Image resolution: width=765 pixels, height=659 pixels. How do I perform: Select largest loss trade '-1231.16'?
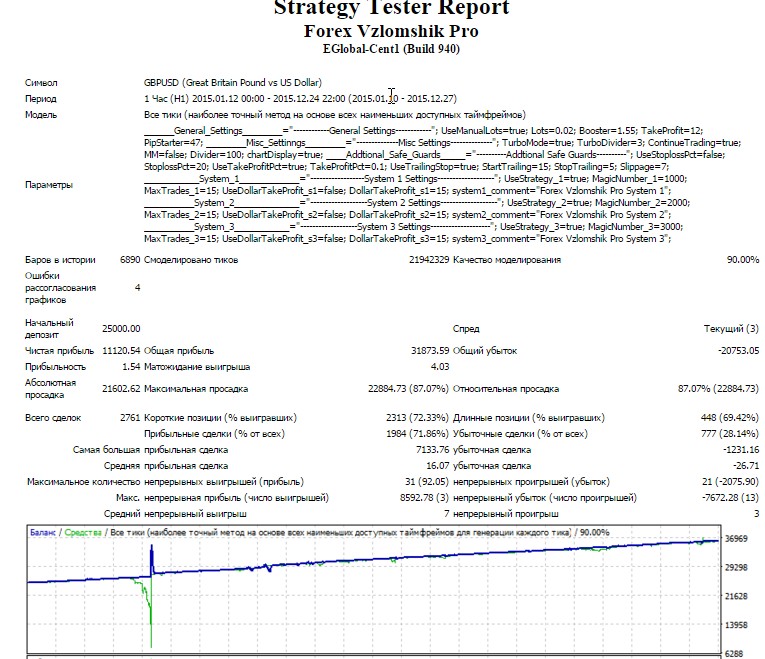click(741, 450)
